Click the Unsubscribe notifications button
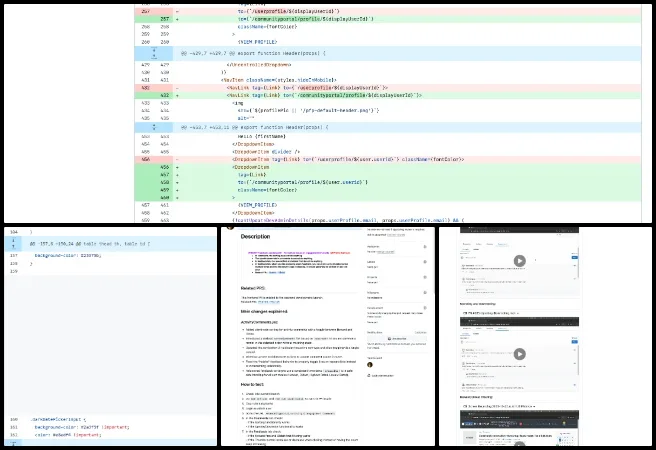 [x=397, y=338]
